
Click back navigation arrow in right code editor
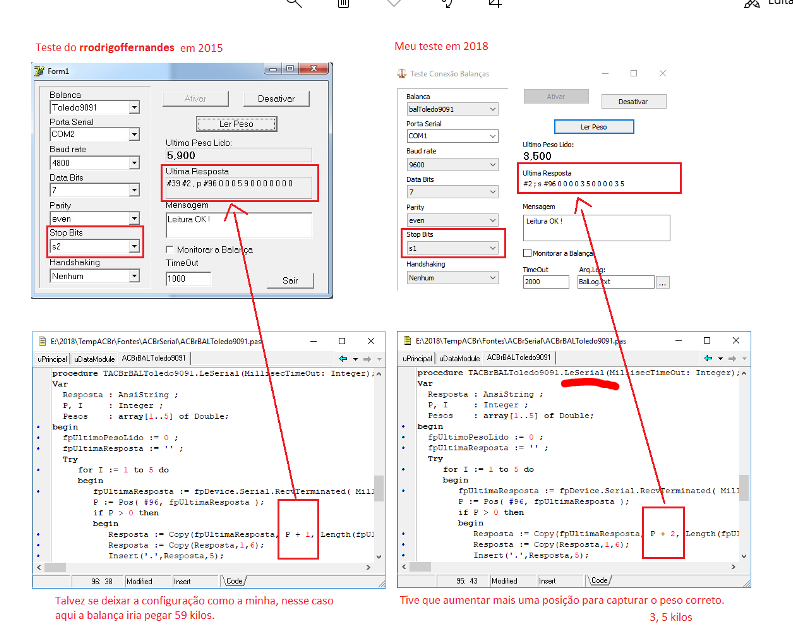(708, 358)
